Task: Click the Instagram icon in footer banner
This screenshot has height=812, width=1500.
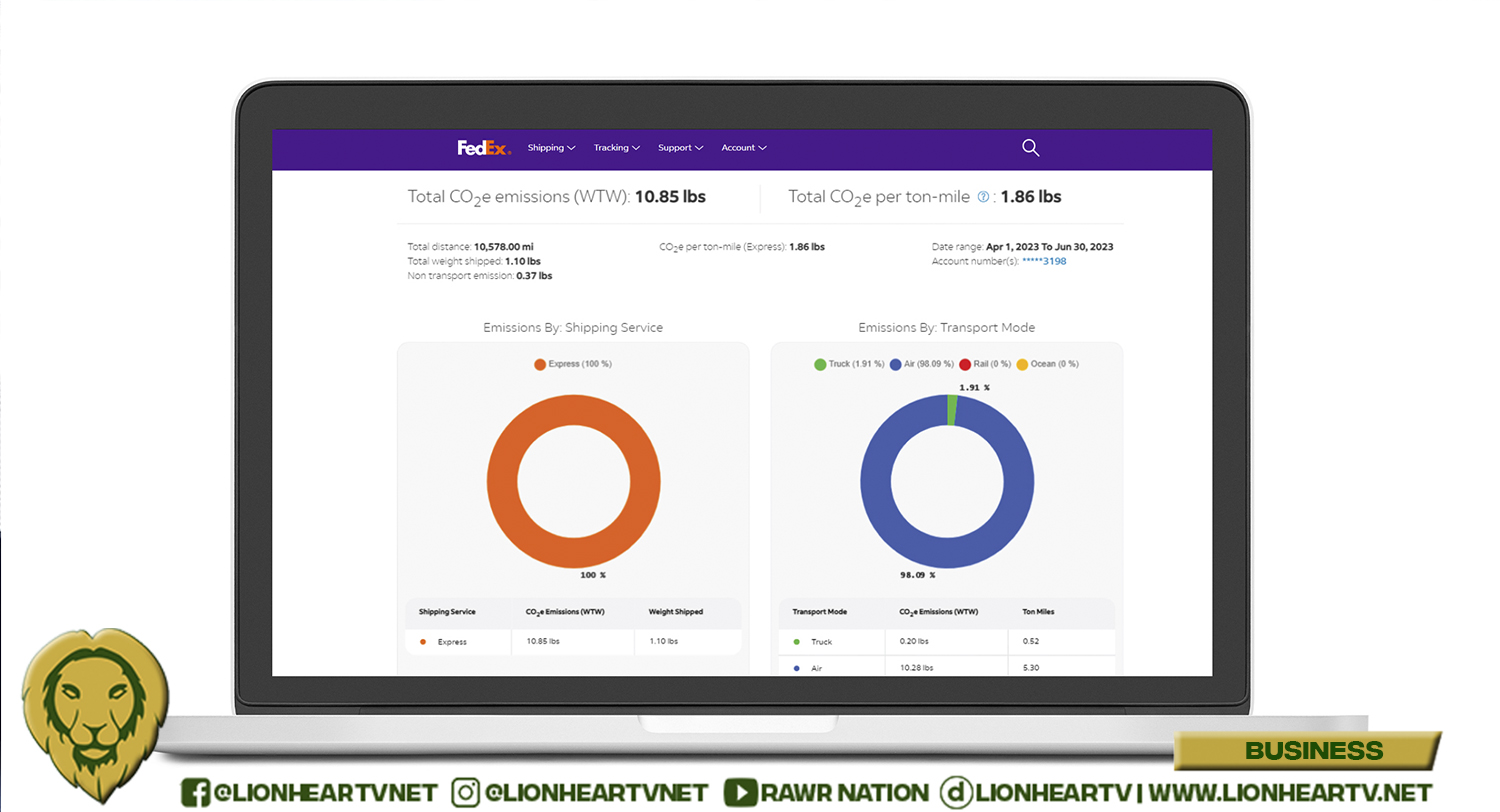Action: (467, 793)
